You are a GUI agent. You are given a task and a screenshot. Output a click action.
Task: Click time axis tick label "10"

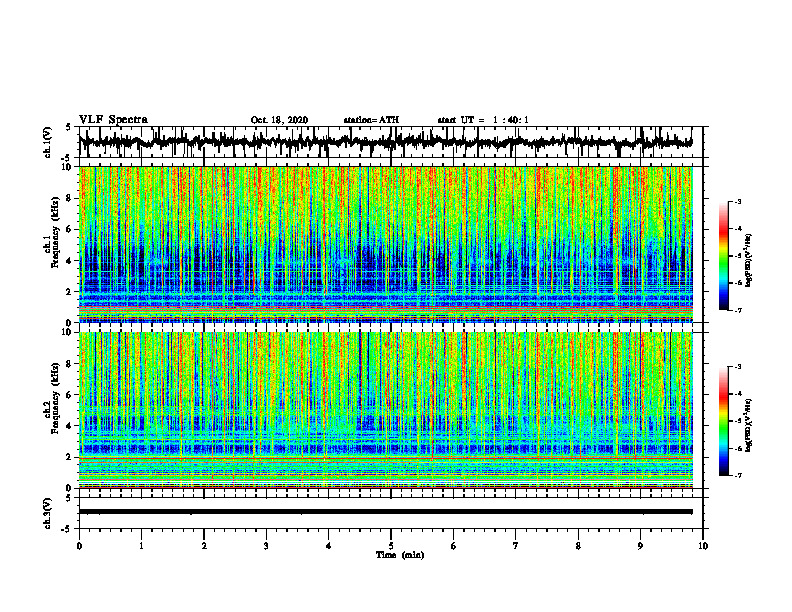pyautogui.click(x=703, y=546)
